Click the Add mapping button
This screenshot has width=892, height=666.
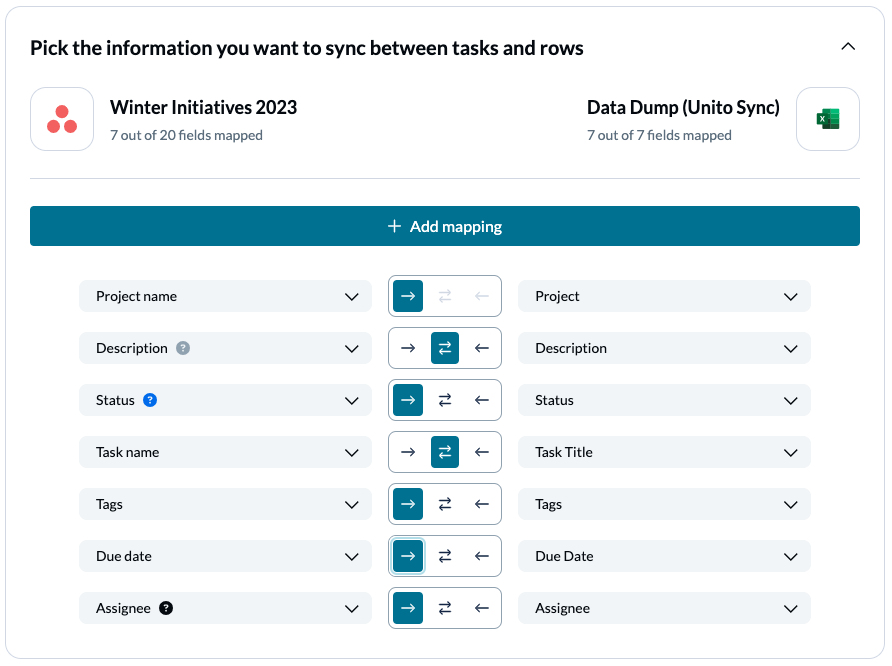tap(445, 226)
